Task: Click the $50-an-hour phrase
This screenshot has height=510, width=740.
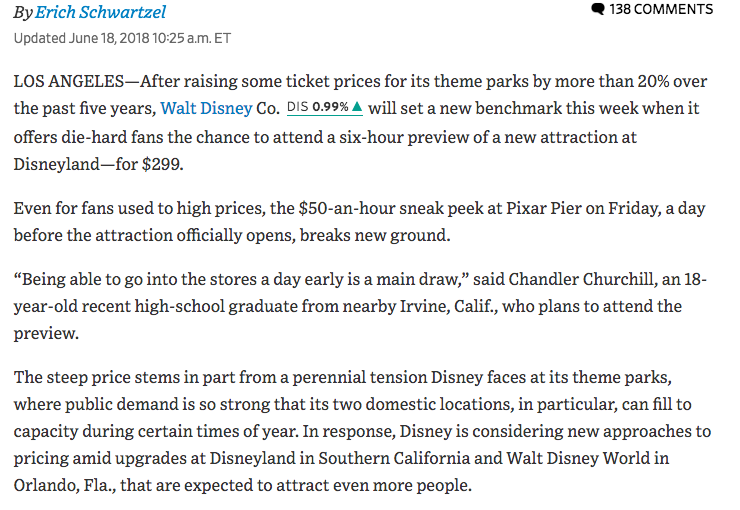Action: pos(347,209)
